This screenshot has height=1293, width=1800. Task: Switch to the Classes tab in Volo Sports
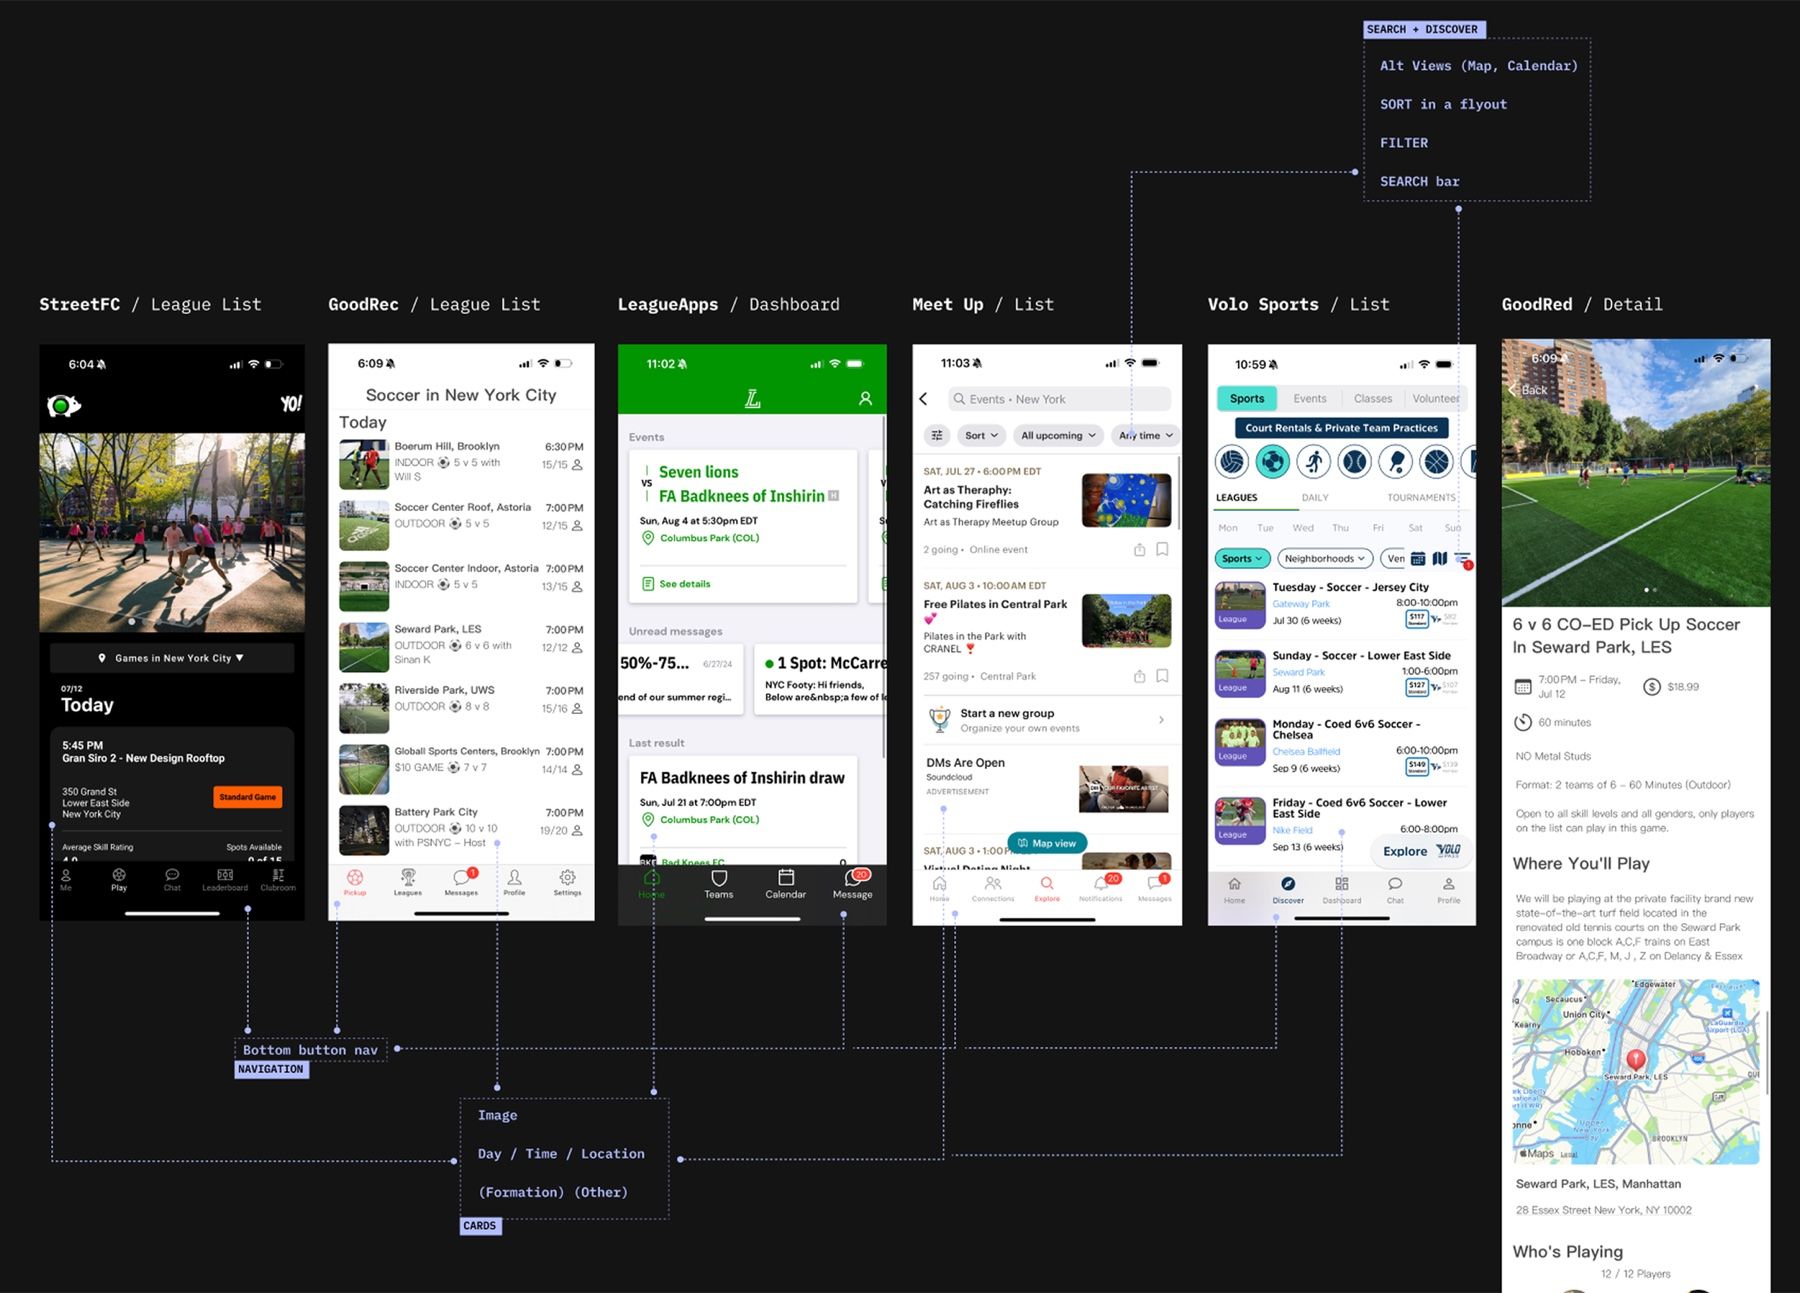click(x=1372, y=398)
